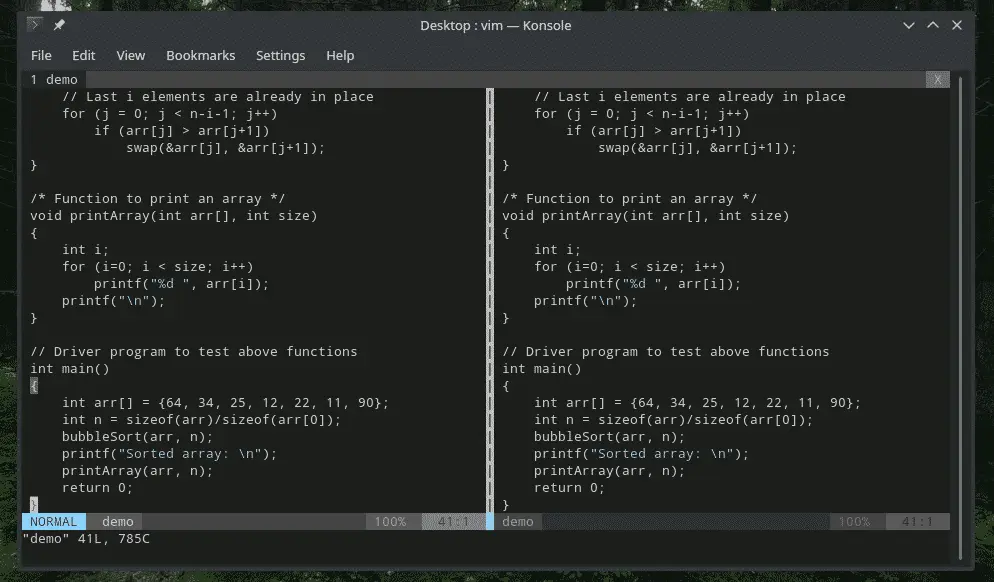Open the Help menu
Image resolution: width=994 pixels, height=582 pixels.
(x=340, y=56)
